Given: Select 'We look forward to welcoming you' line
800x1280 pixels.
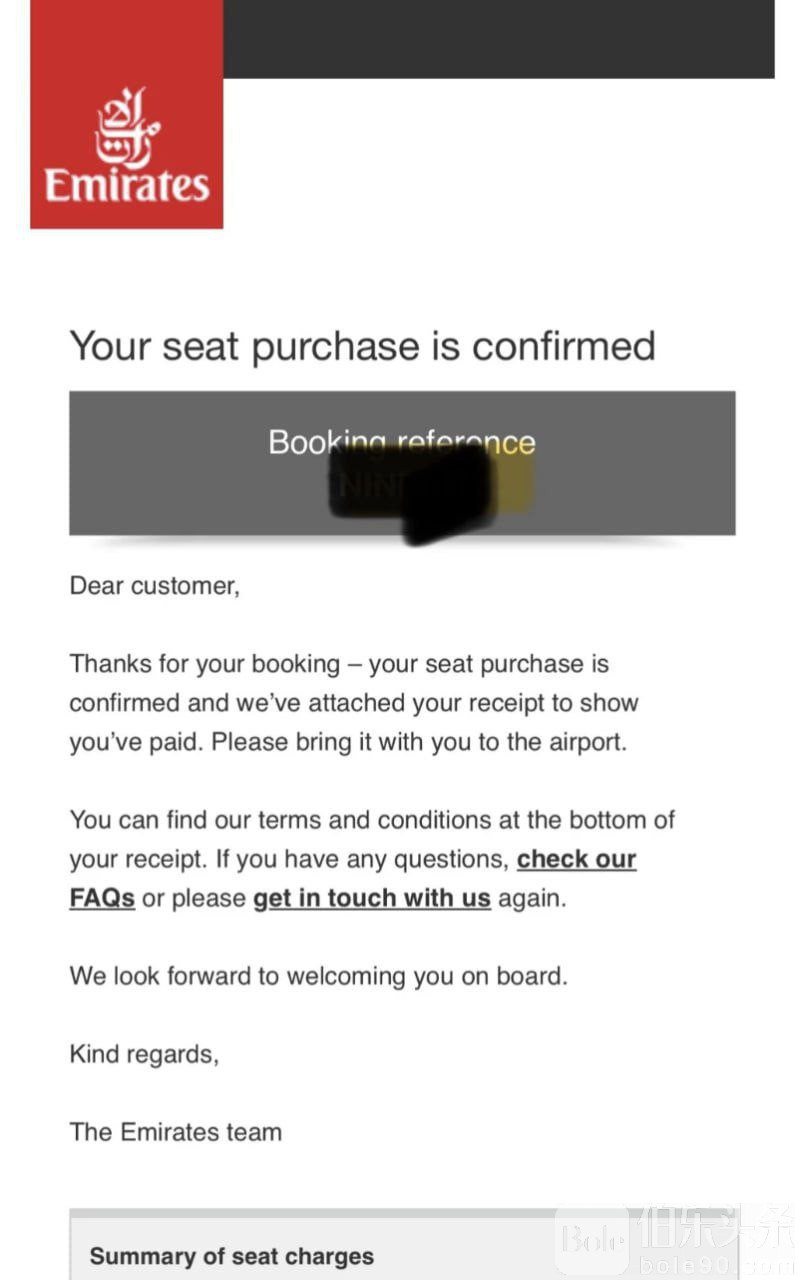Looking at the screenshot, I should coord(318,976).
